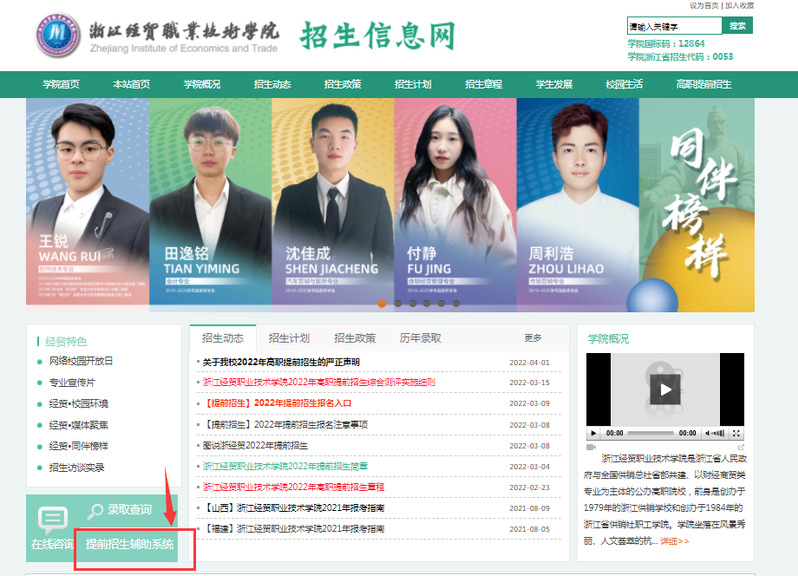
Task: Switch to the 招生政策 tab in the news panel
Action: tap(354, 338)
